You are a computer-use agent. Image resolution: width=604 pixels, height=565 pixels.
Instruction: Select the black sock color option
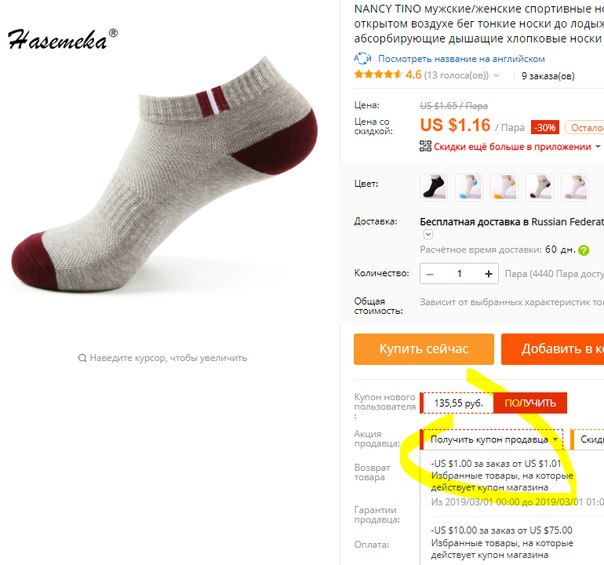[433, 187]
